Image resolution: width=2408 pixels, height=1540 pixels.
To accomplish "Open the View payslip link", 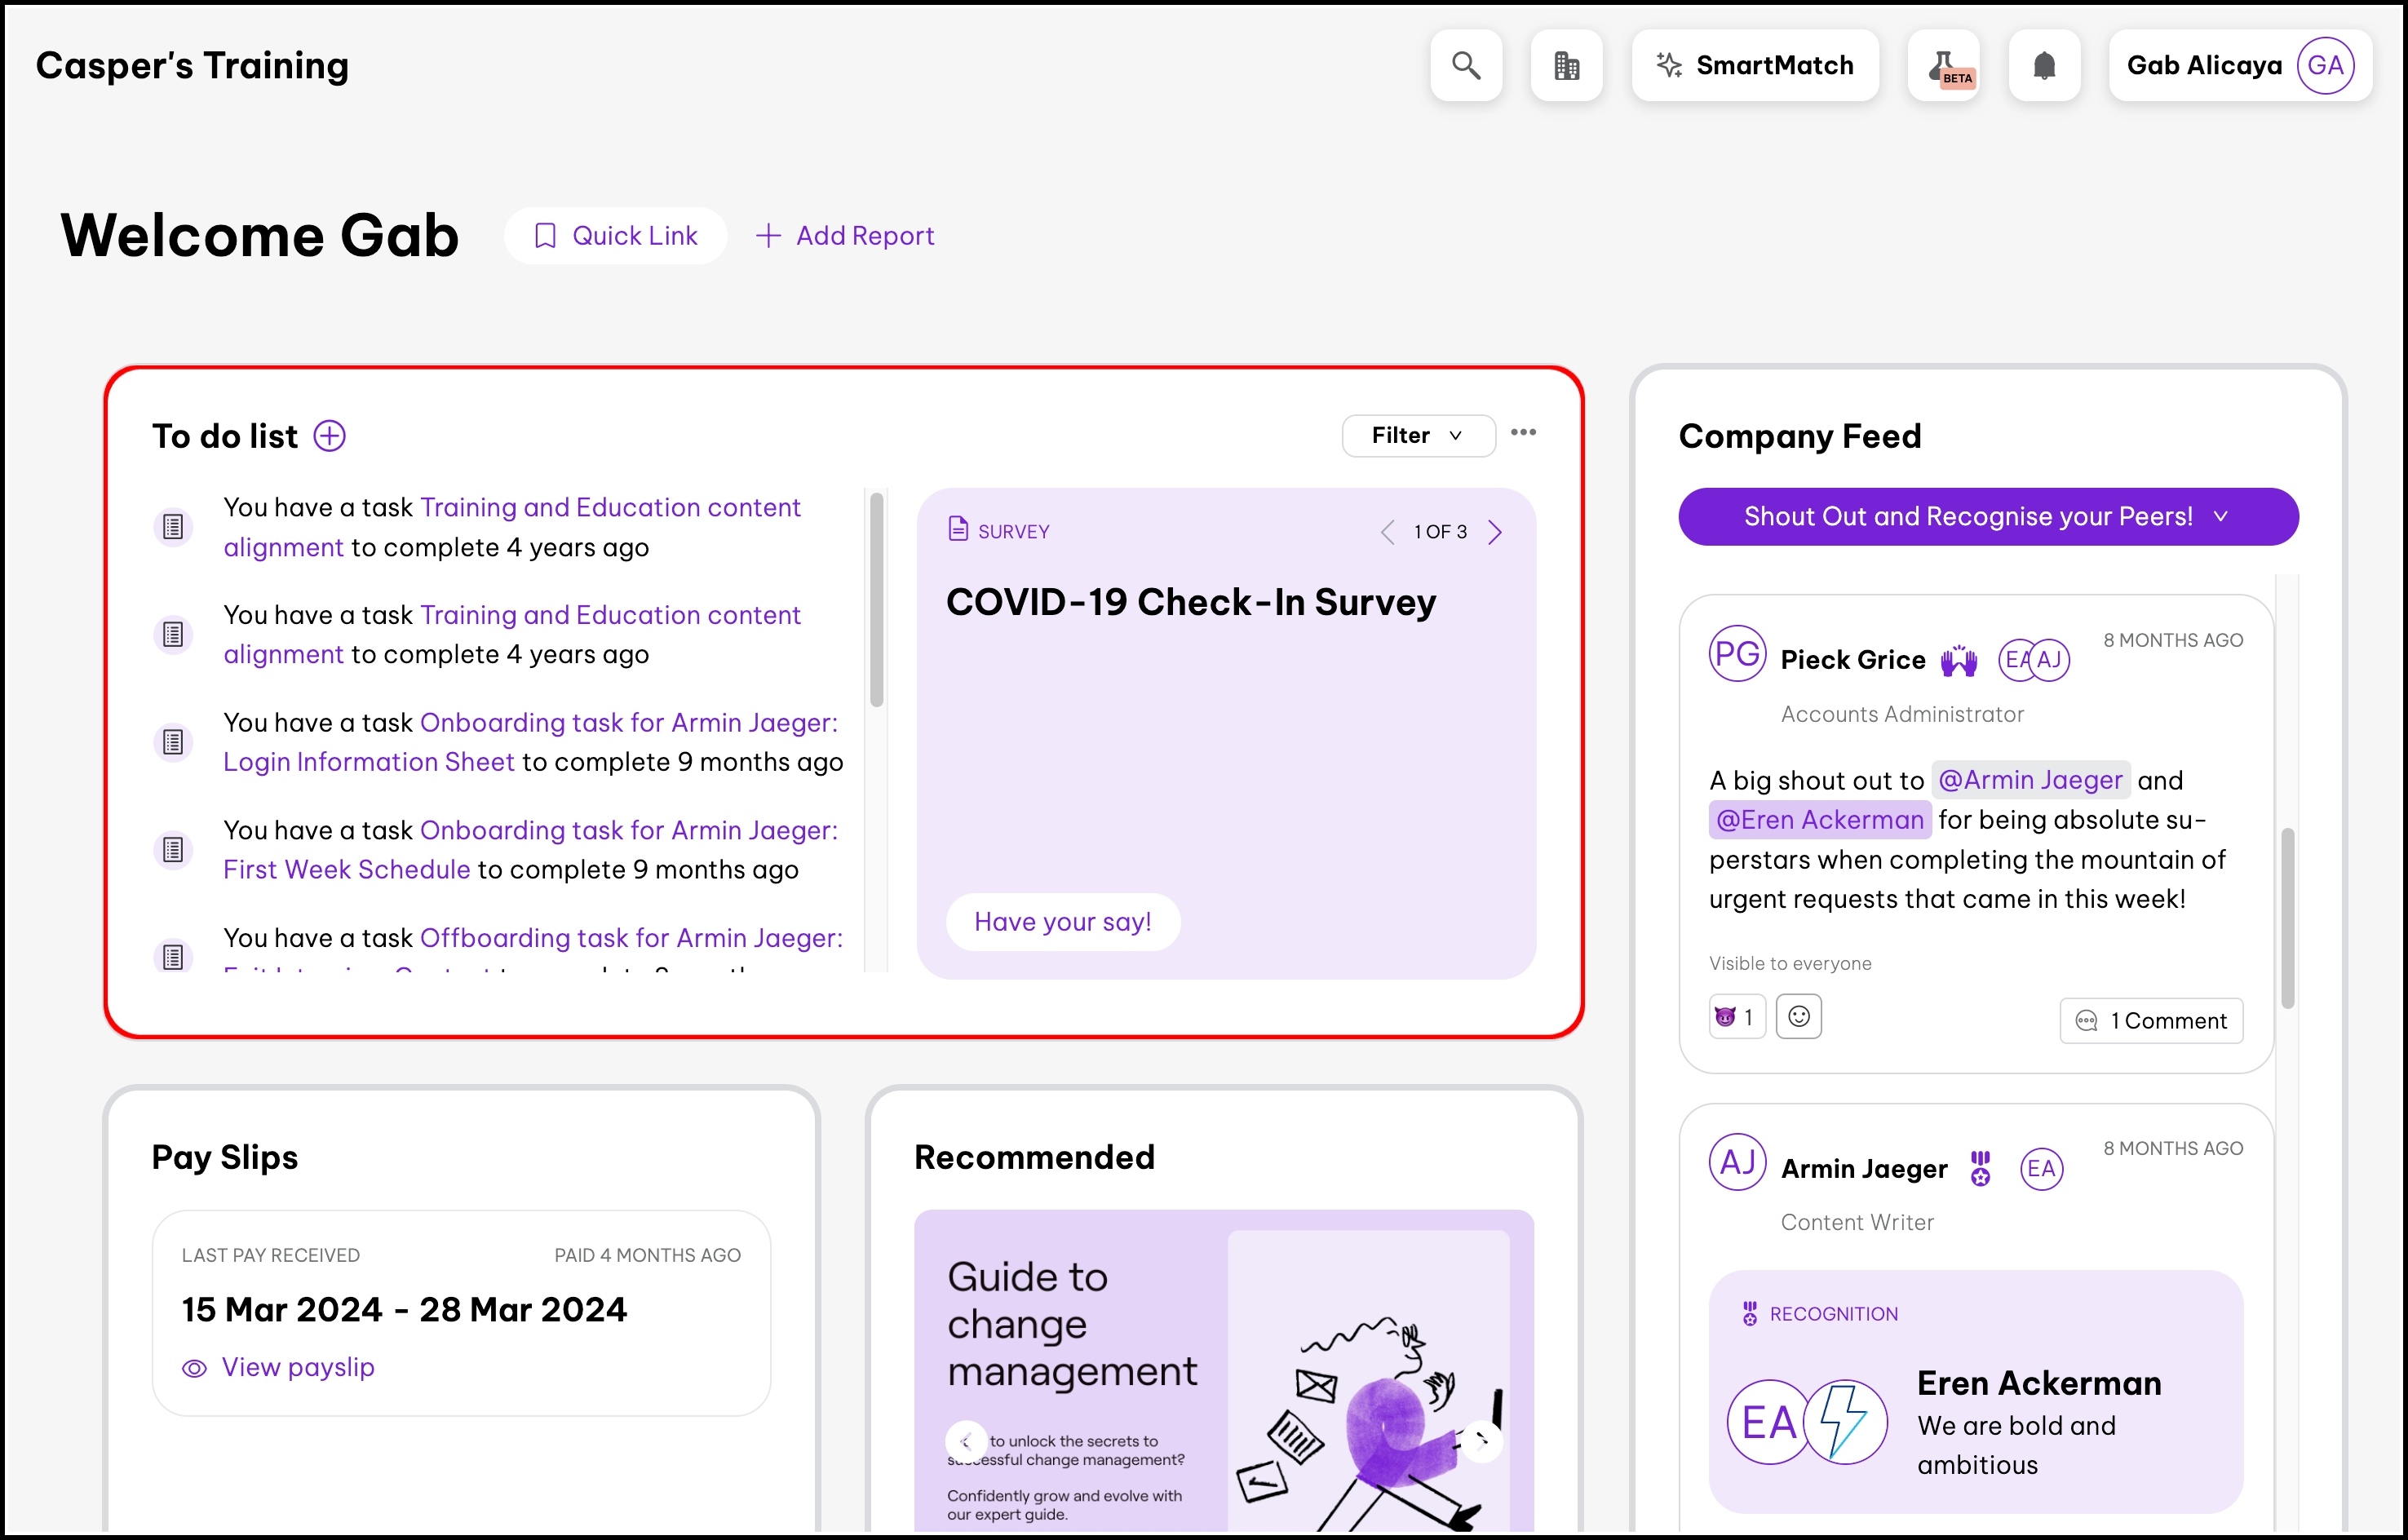I will [297, 1367].
